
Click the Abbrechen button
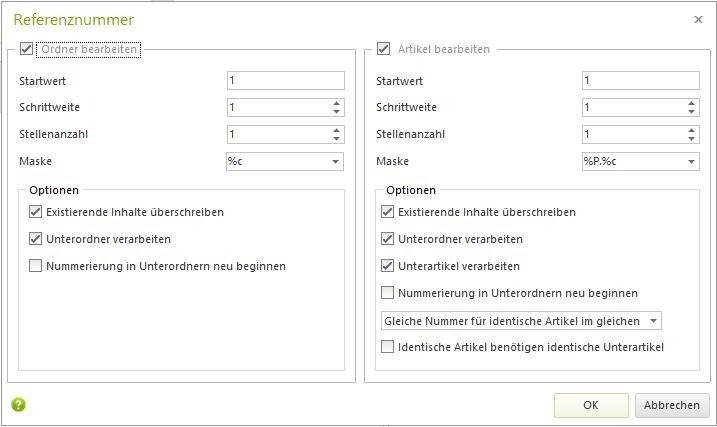click(x=672, y=405)
